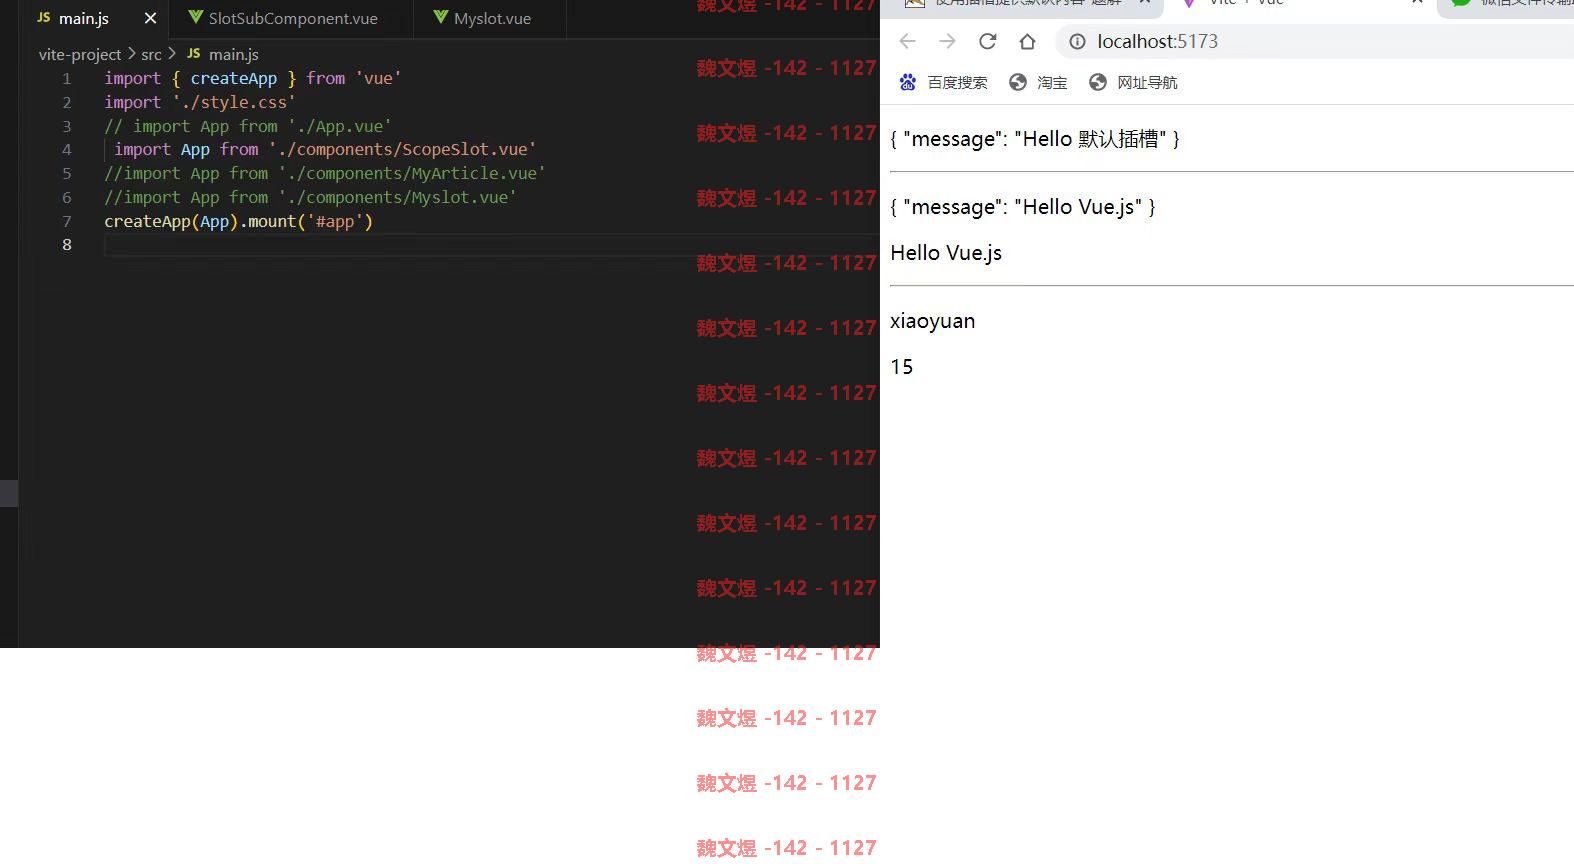Open the Myslot.vue tab
This screenshot has height=864, width=1574.
click(490, 19)
